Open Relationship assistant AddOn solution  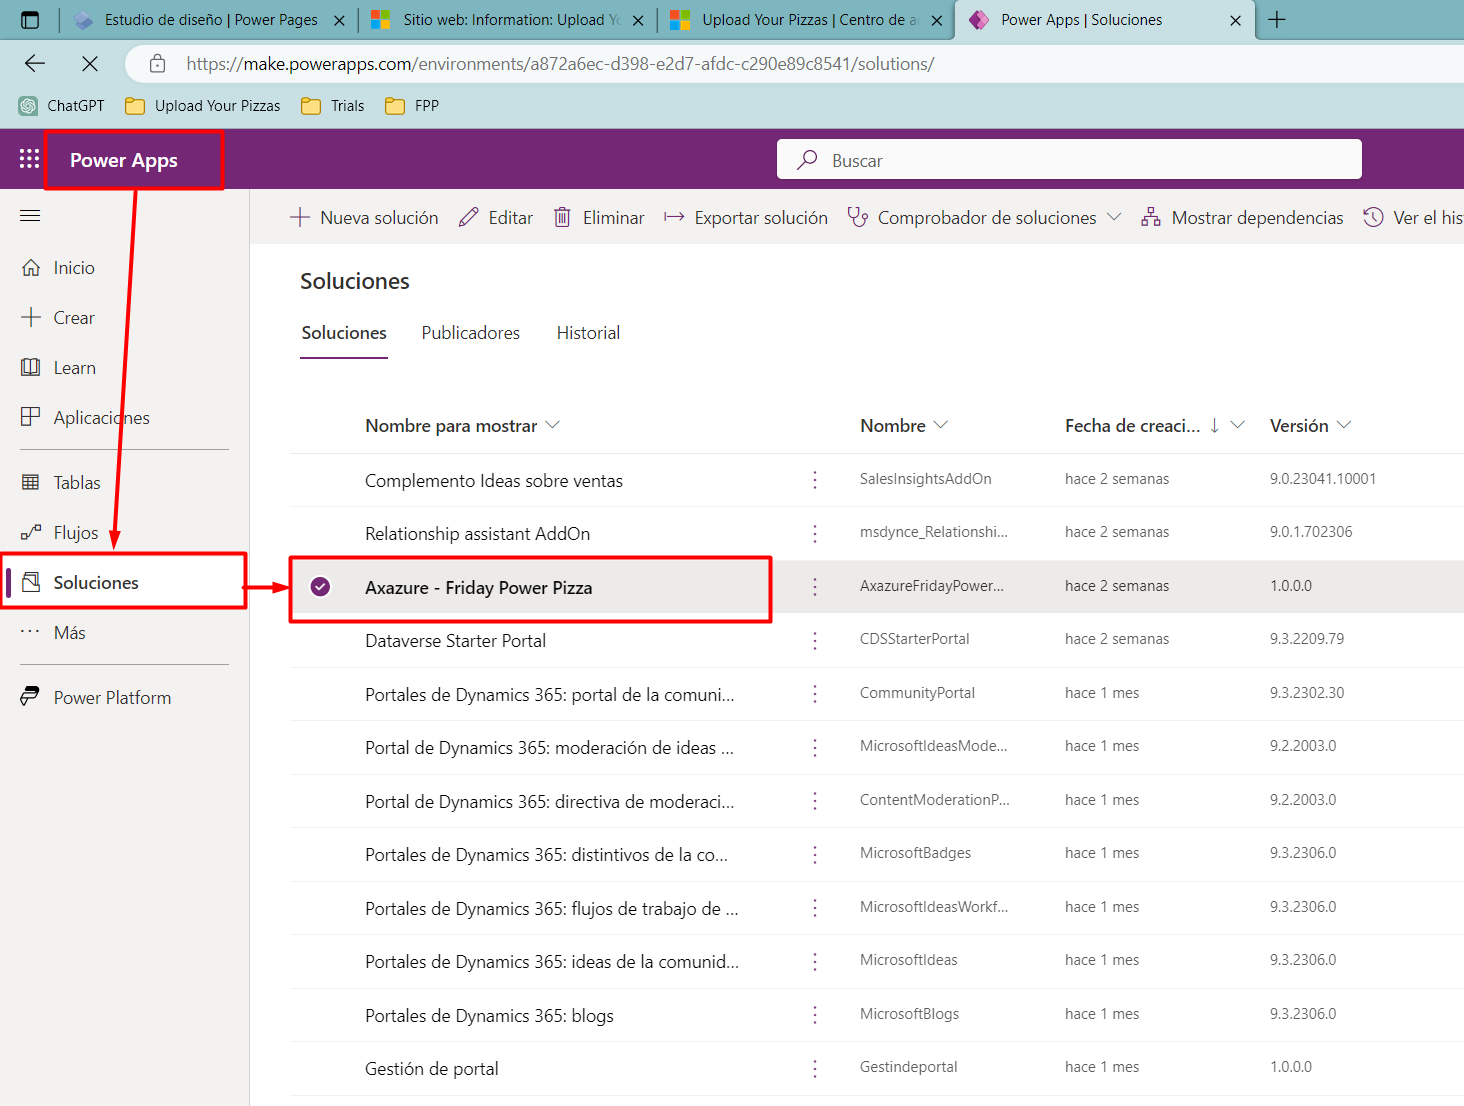(478, 534)
